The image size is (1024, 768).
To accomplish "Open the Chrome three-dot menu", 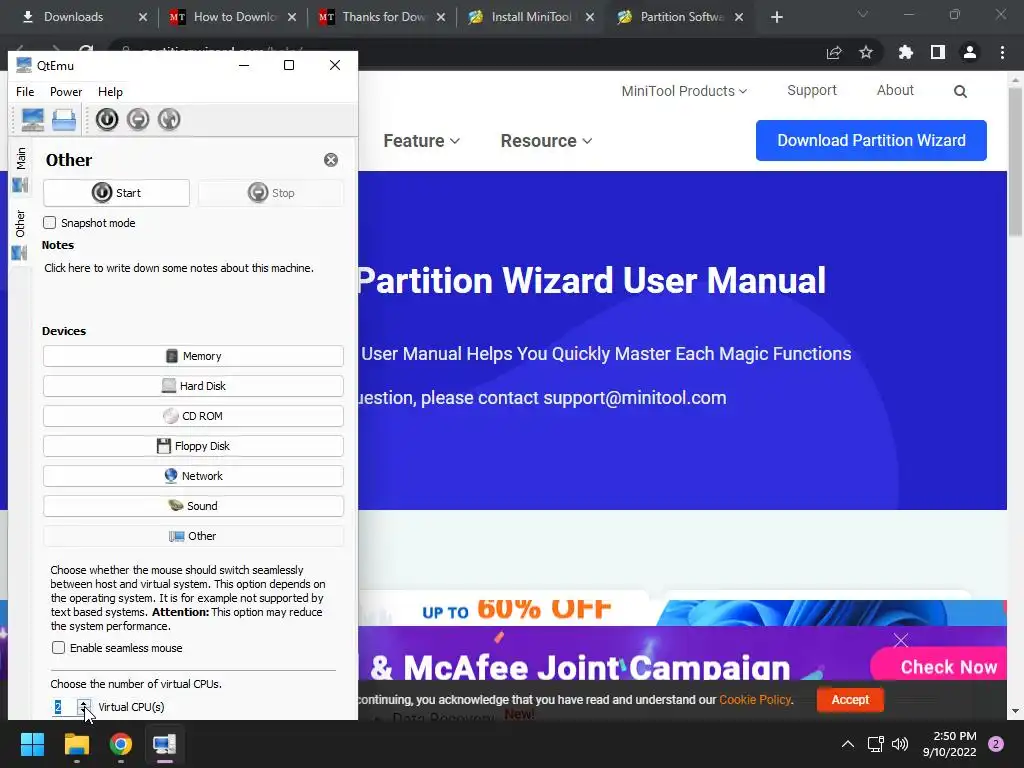I will coord(1002,52).
